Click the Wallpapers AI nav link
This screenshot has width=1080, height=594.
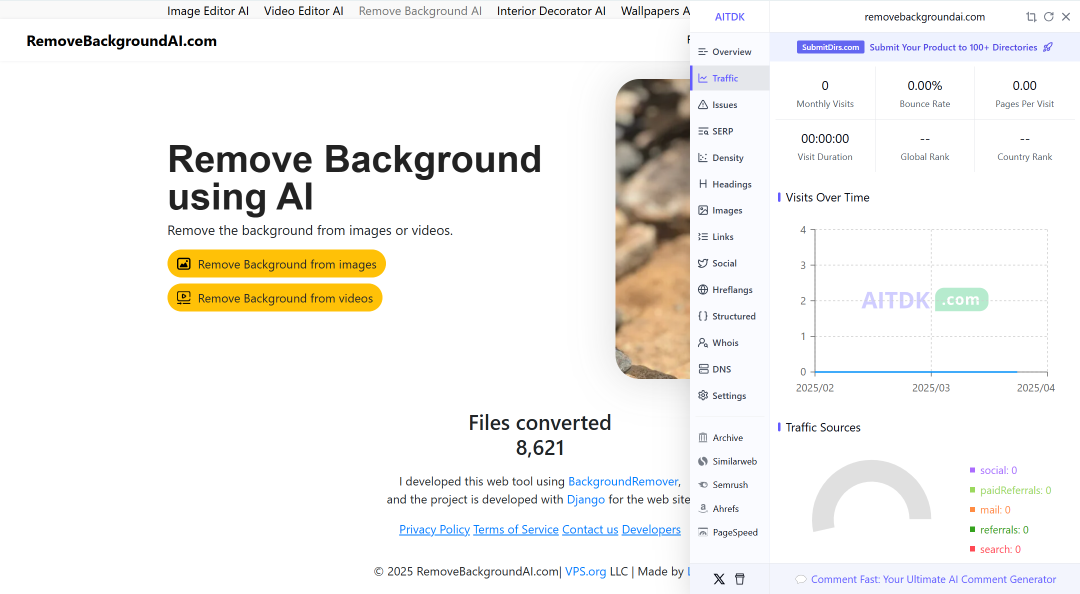pos(655,11)
